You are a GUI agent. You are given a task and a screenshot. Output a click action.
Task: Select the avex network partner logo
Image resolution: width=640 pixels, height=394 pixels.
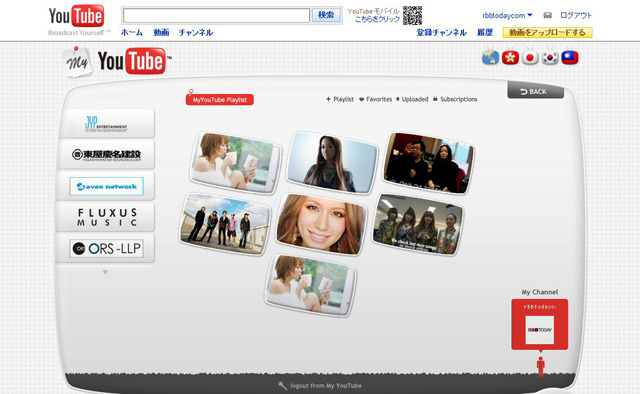(x=106, y=186)
